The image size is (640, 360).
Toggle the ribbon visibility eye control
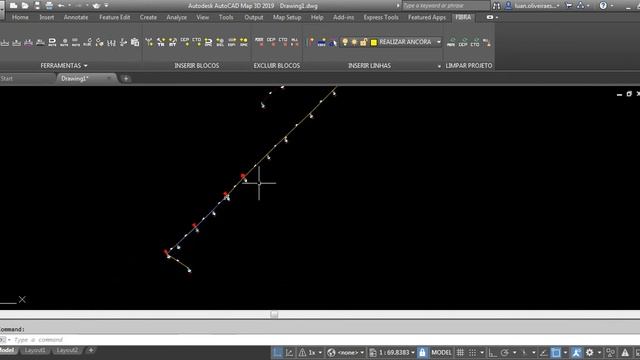point(490,18)
